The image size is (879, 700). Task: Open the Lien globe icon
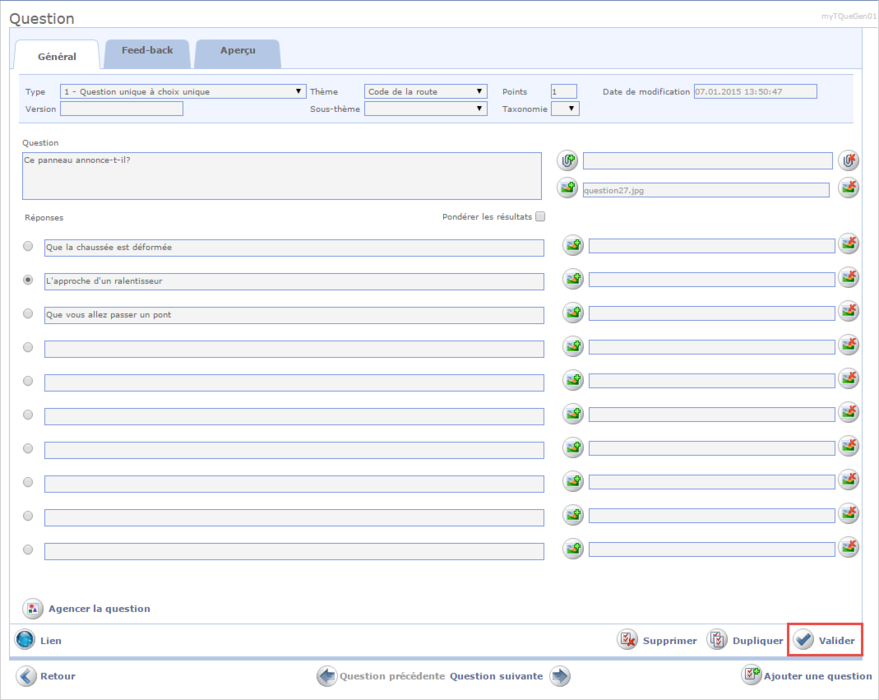click(x=25, y=640)
